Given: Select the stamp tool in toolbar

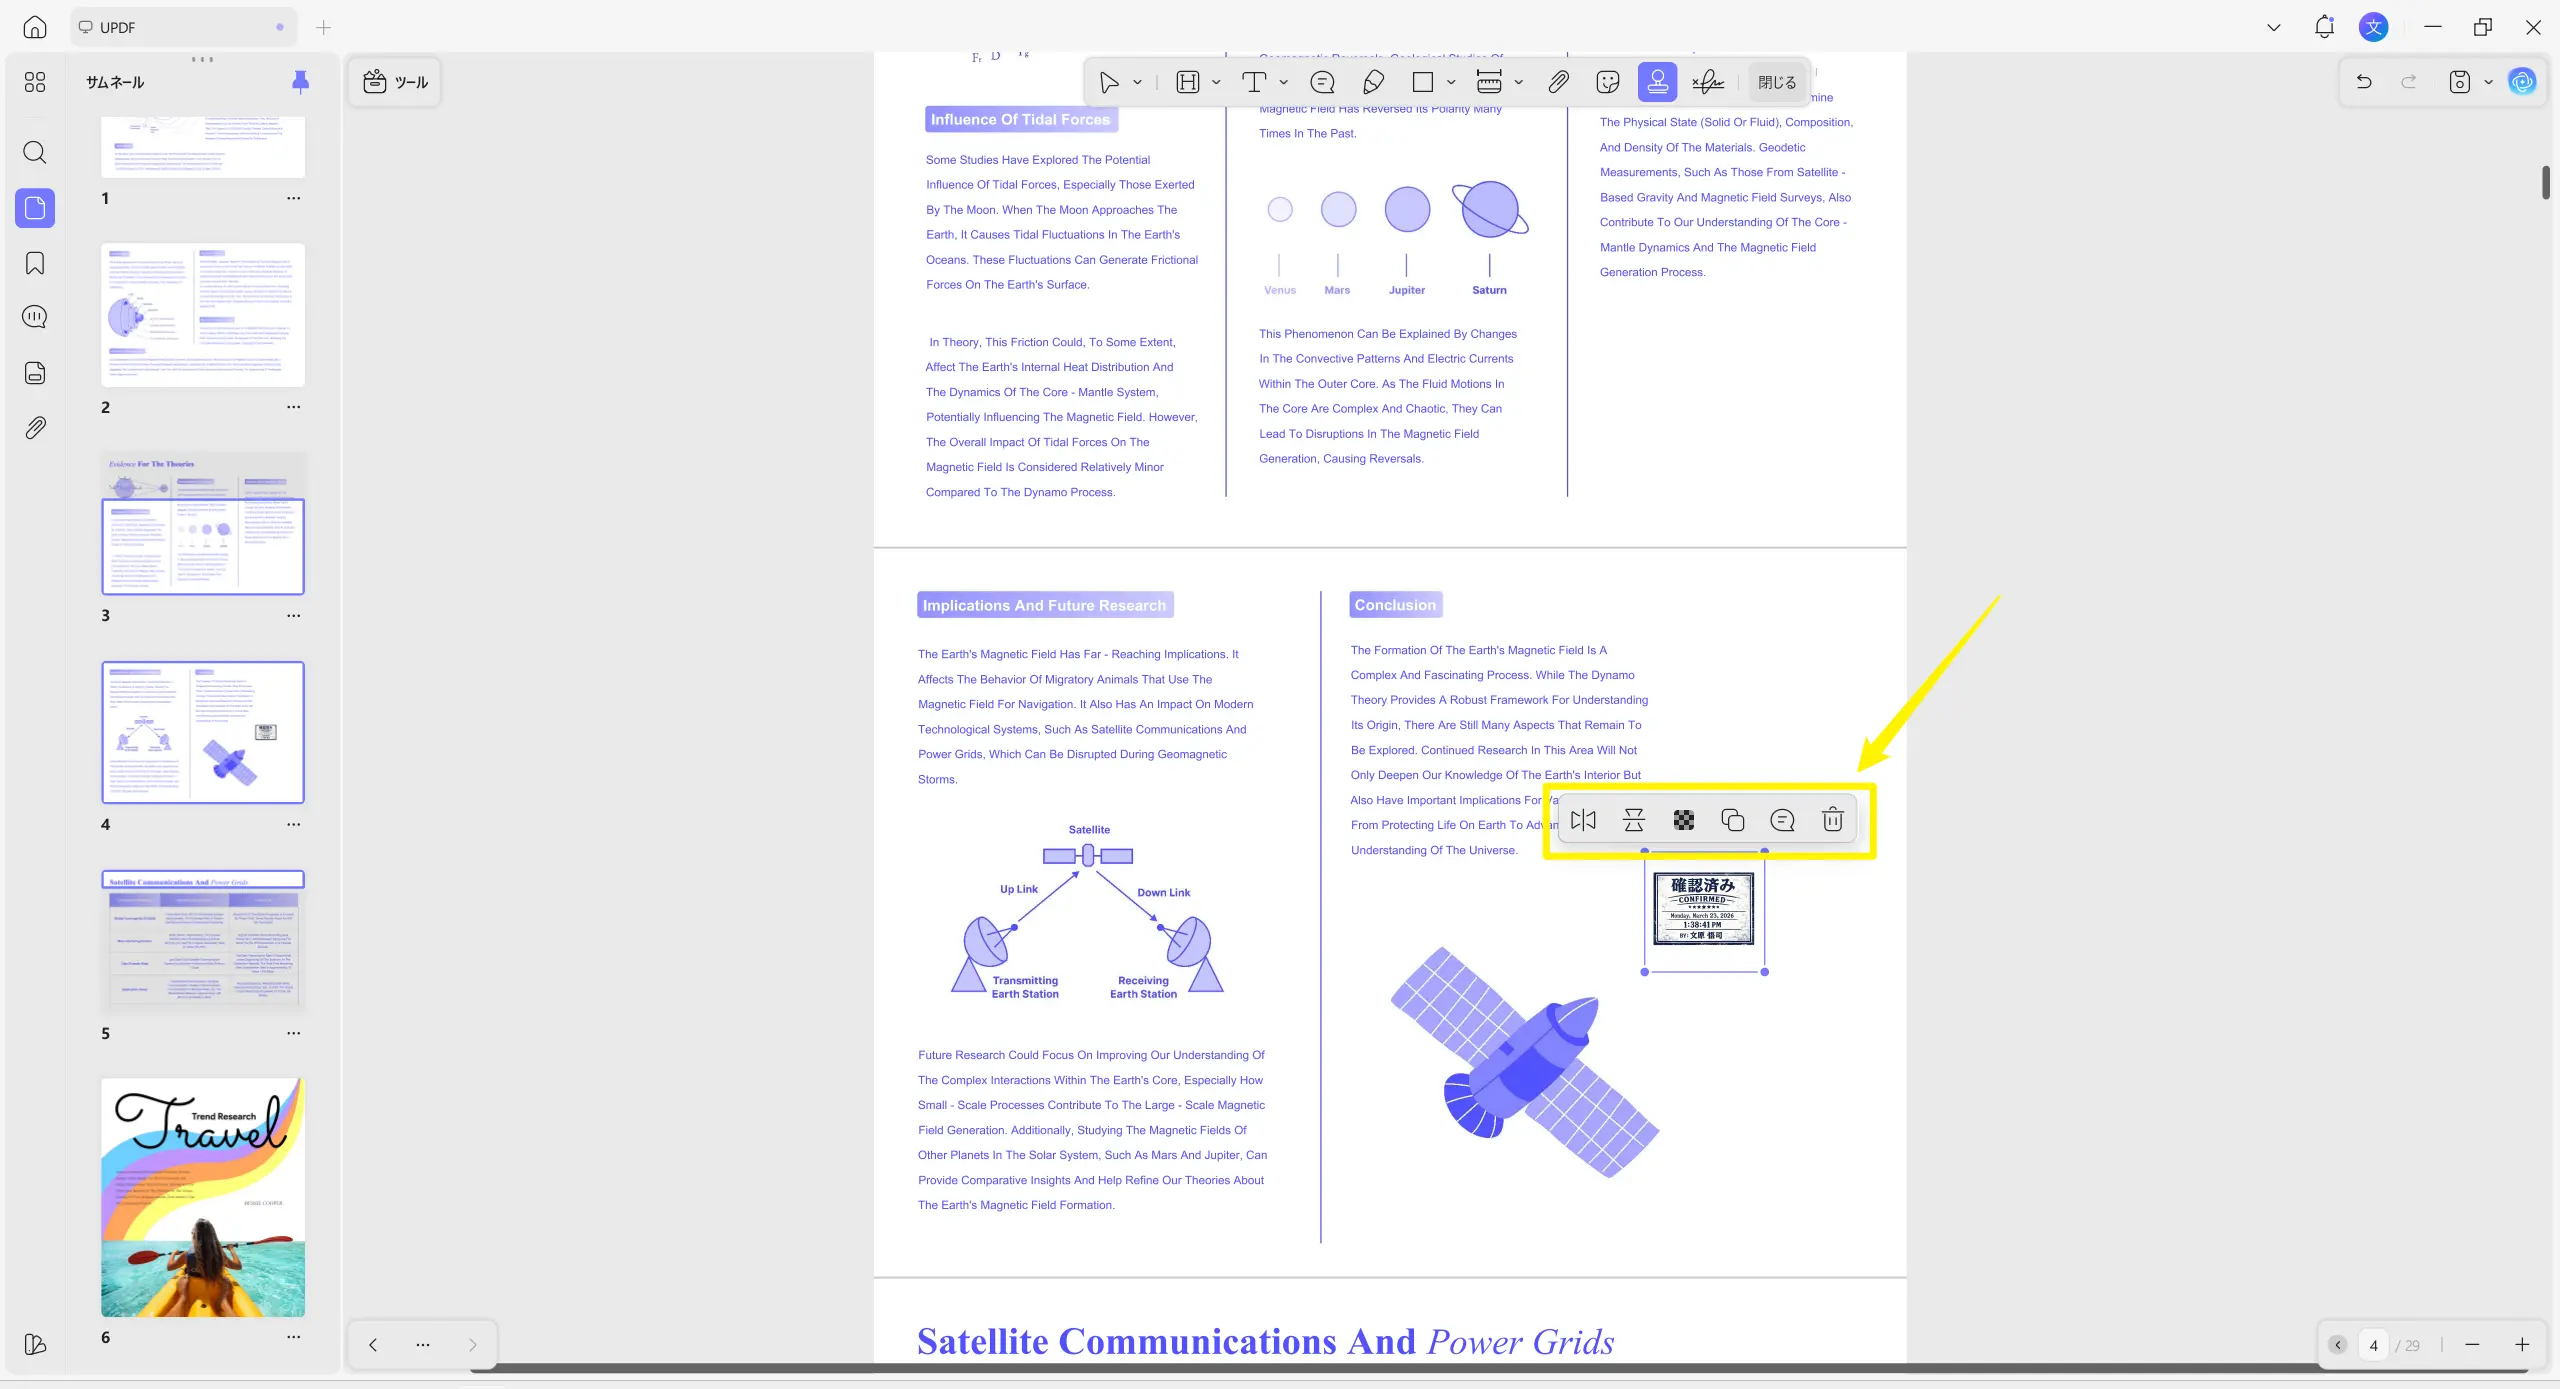Looking at the screenshot, I should 1657,82.
